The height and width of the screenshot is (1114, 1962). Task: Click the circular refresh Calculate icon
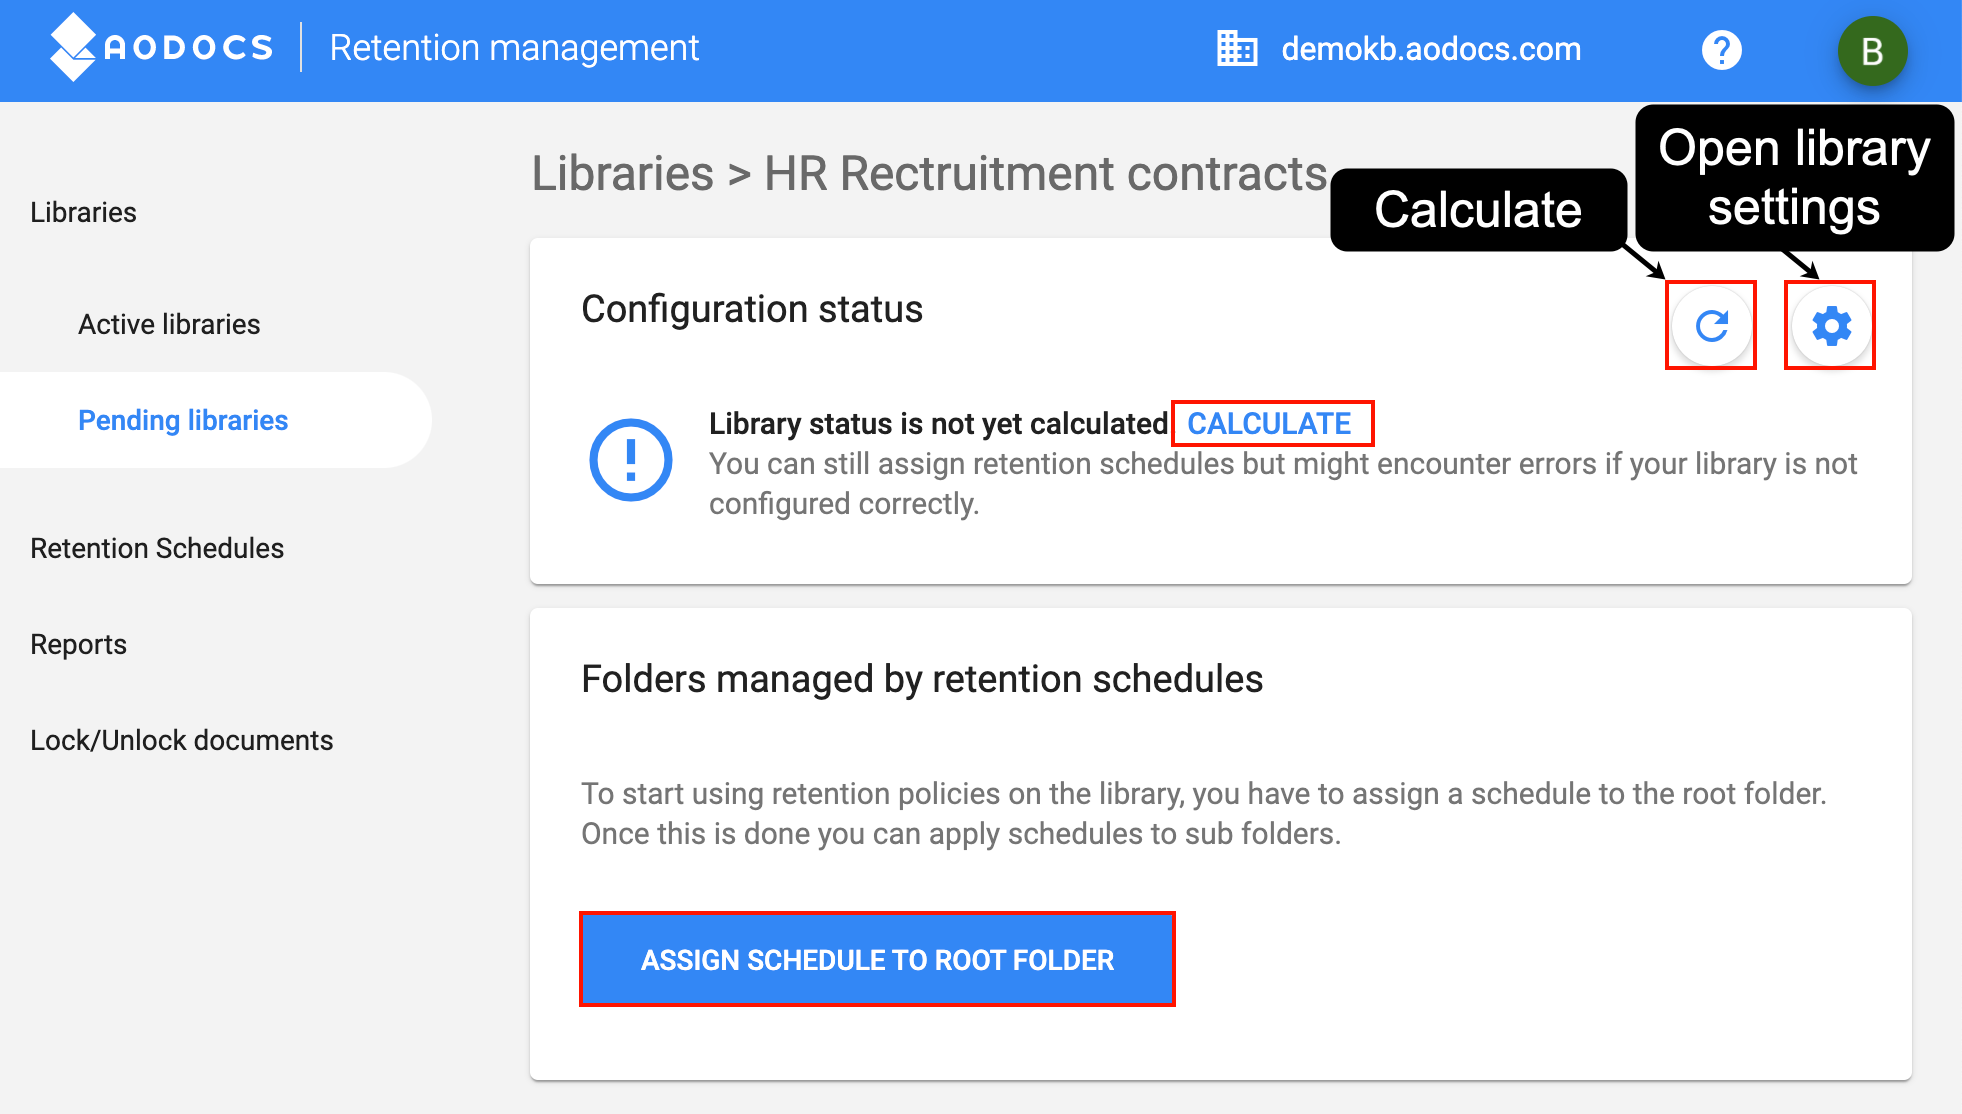pos(1712,326)
